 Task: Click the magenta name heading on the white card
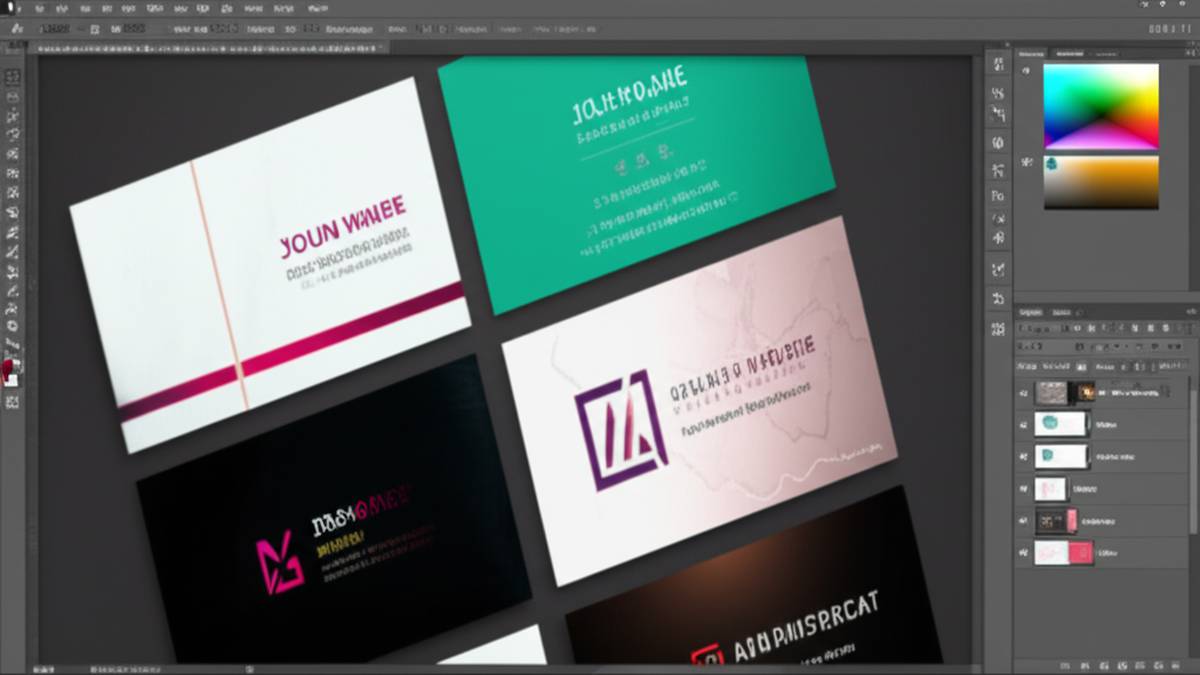click(x=343, y=227)
